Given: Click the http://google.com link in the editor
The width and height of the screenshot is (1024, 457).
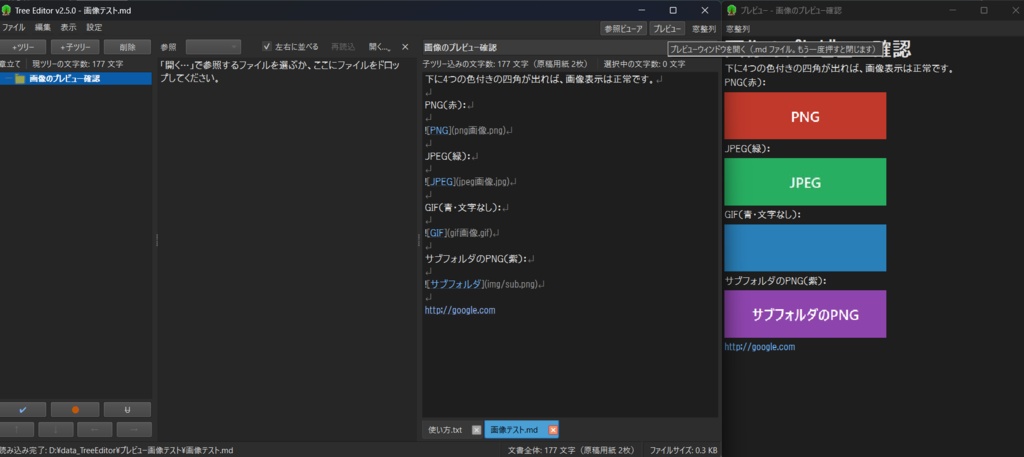Looking at the screenshot, I should [x=460, y=310].
